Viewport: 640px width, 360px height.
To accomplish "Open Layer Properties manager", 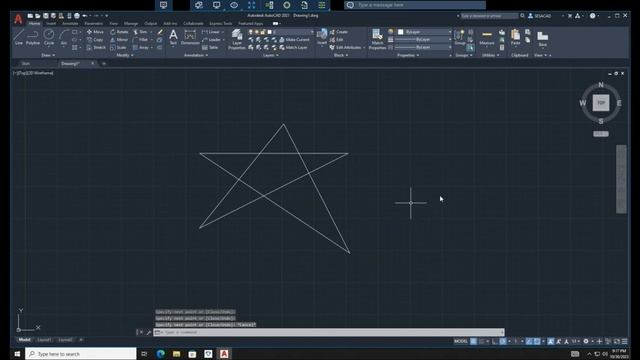I will point(237,39).
